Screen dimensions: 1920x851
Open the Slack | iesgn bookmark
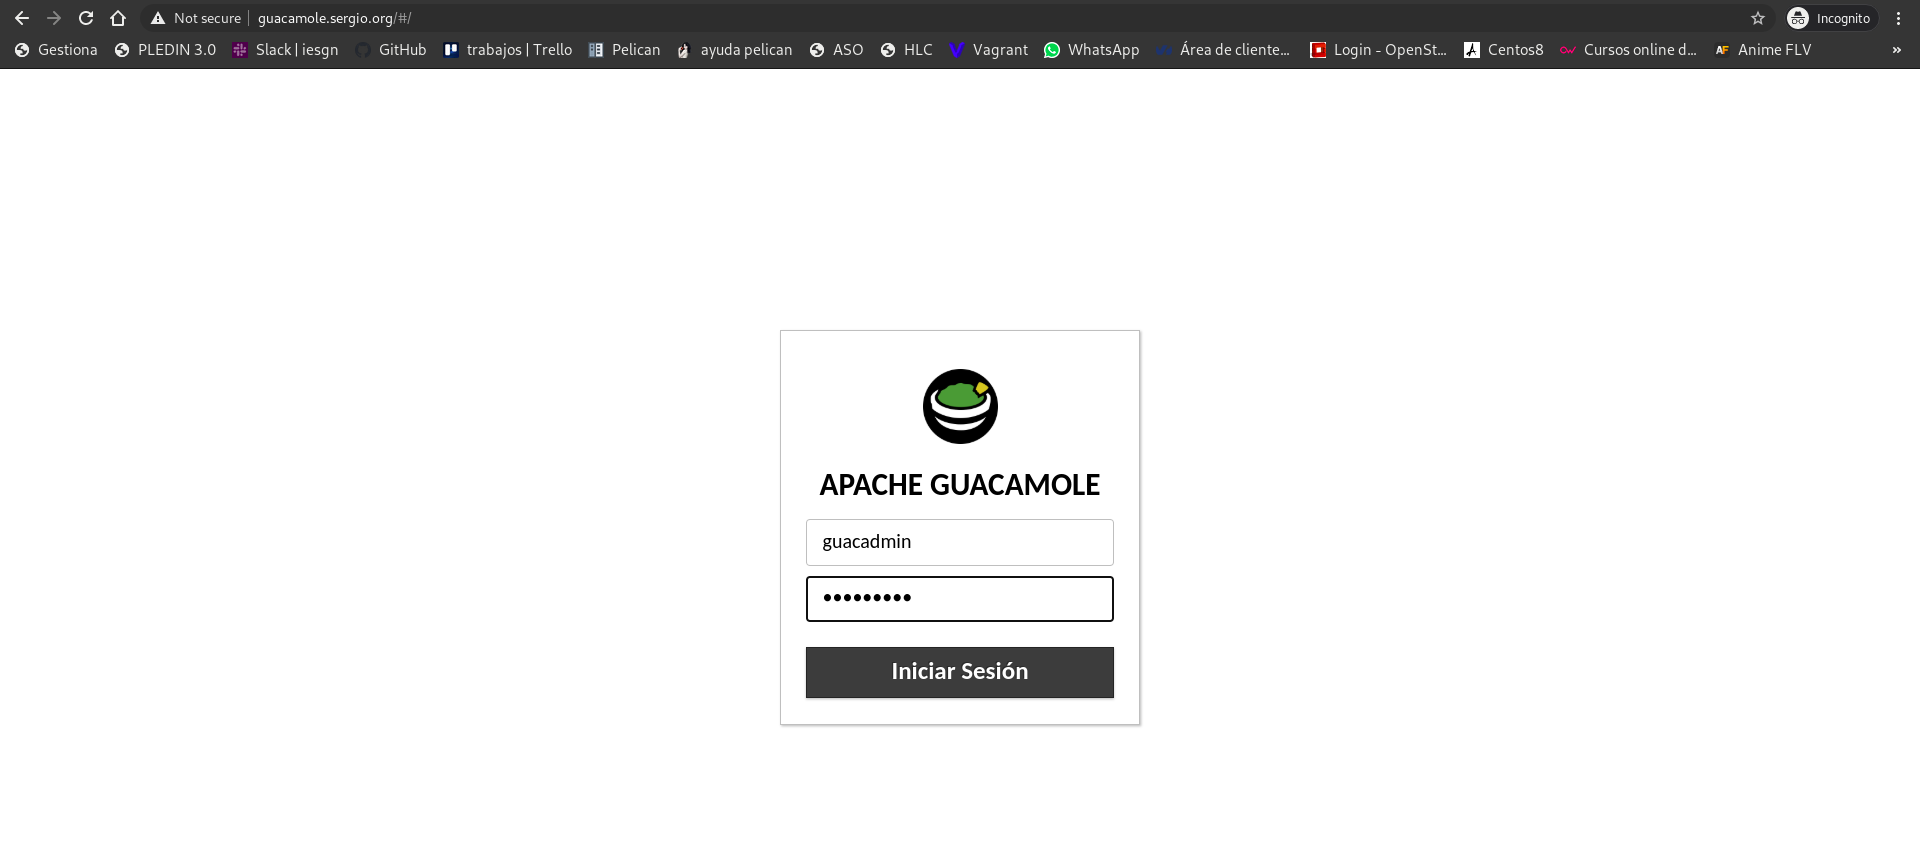(285, 50)
